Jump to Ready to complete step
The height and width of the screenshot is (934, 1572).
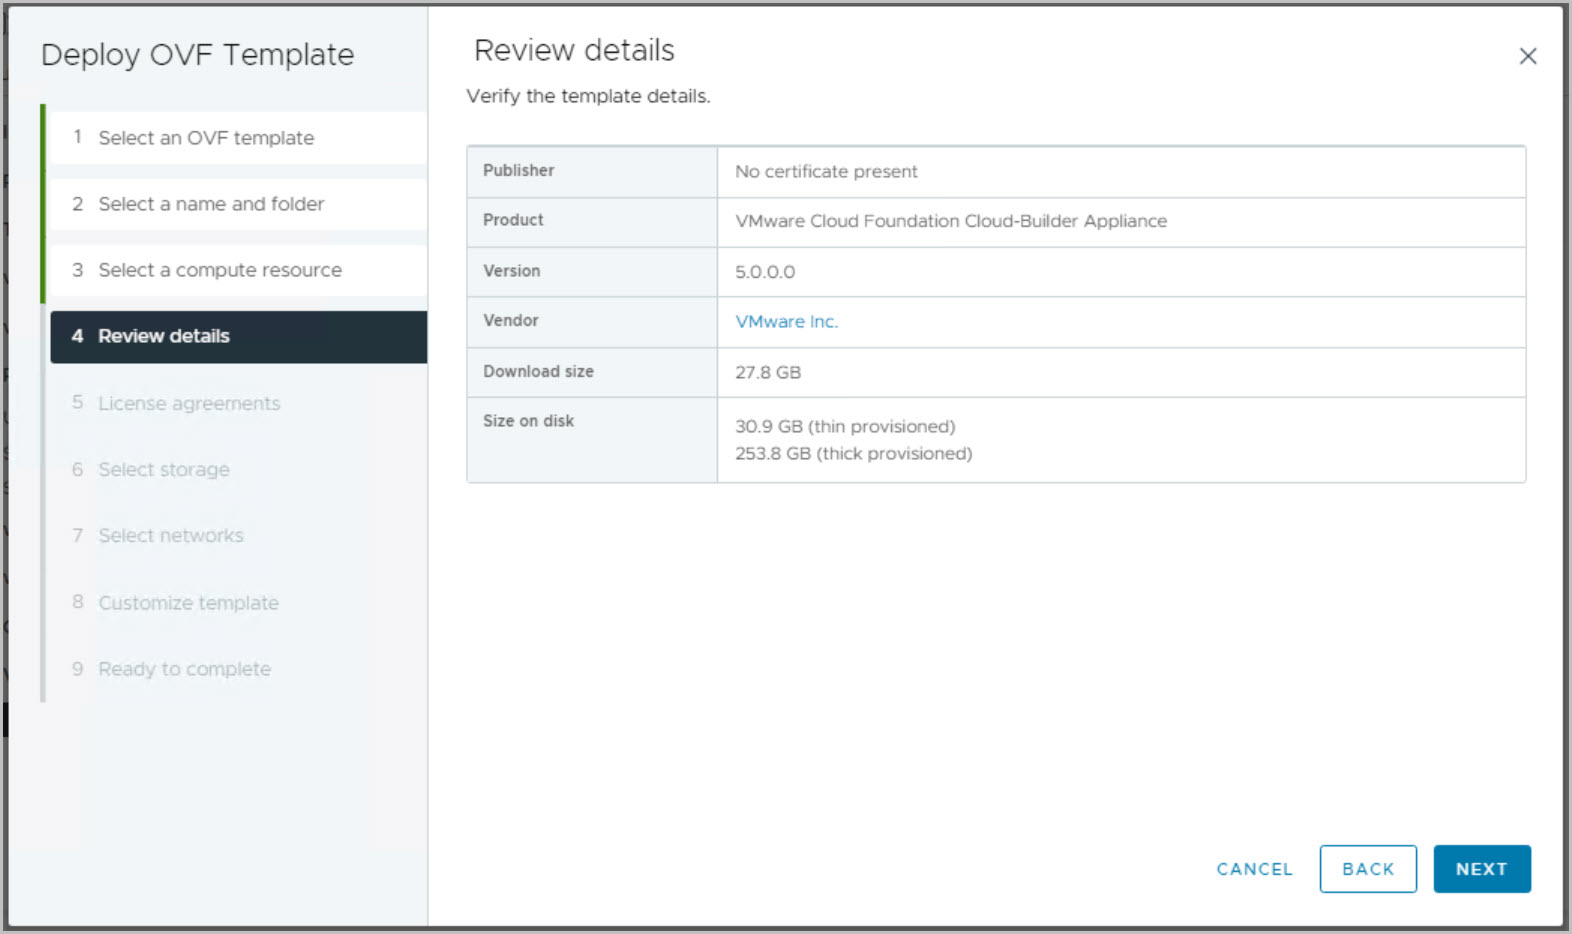[x=184, y=669]
